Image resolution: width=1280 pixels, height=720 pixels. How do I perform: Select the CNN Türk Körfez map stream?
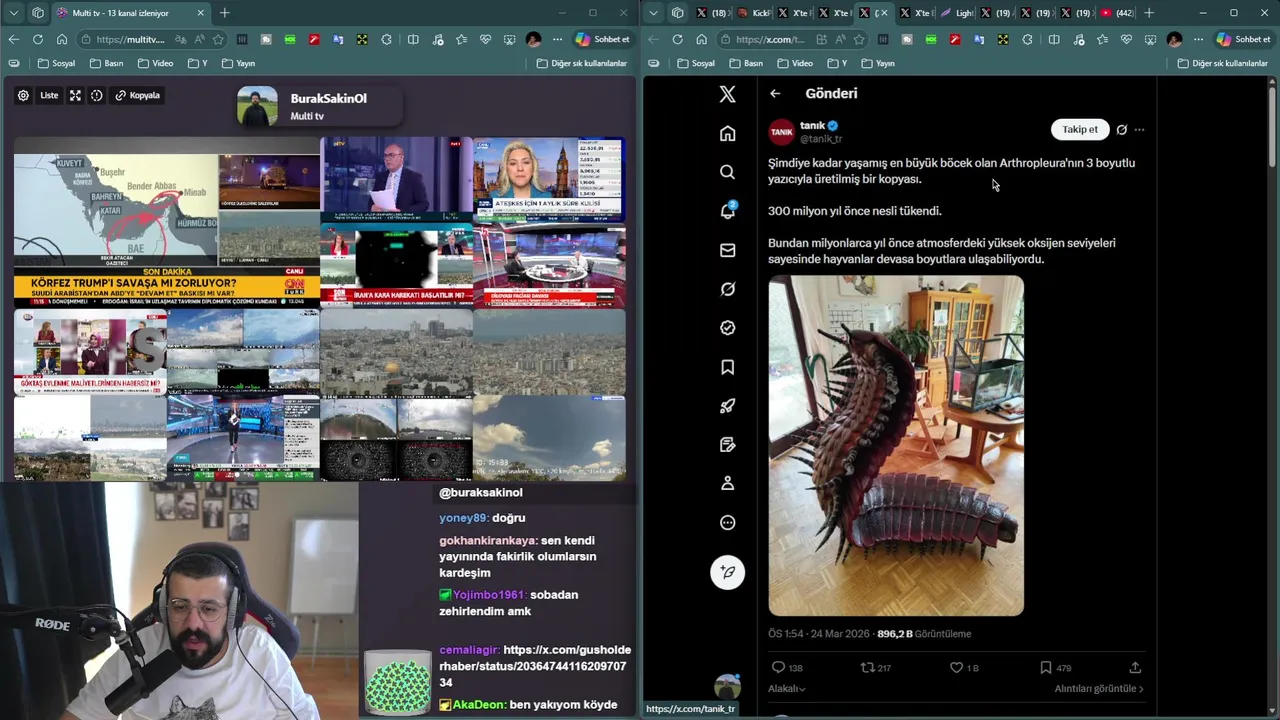pos(167,223)
